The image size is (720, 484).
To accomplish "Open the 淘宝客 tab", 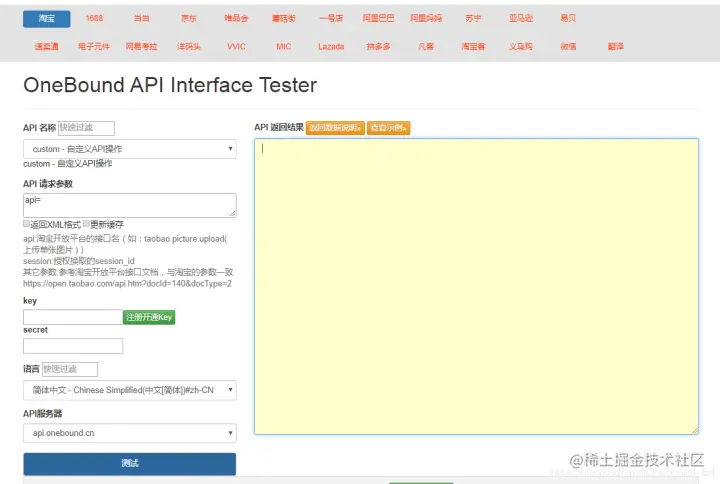I will [x=473, y=46].
